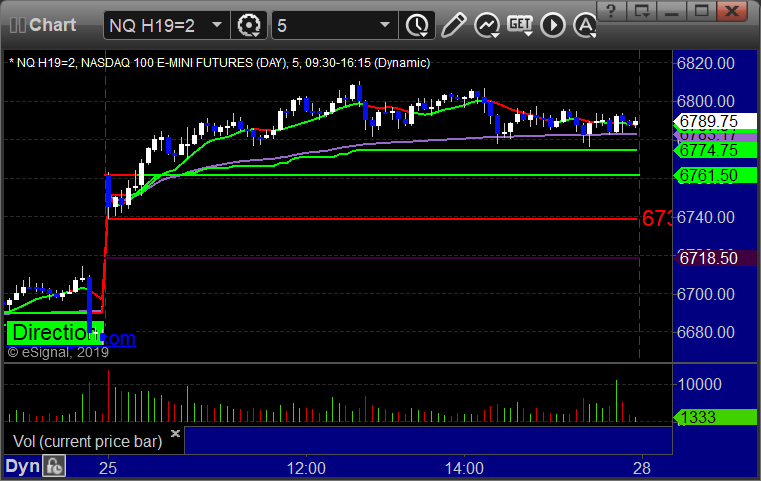Click the interval field showing 5
The width and height of the screenshot is (761, 481).
pyautogui.click(x=335, y=25)
